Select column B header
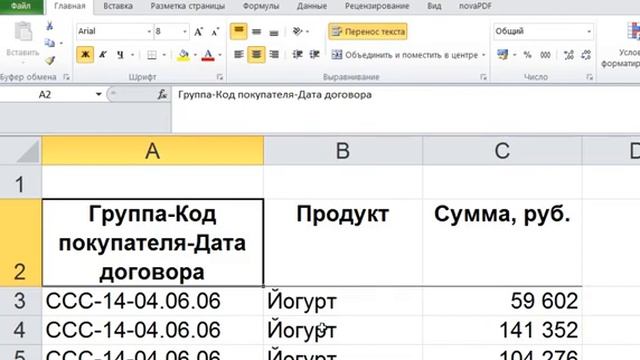 click(x=343, y=151)
